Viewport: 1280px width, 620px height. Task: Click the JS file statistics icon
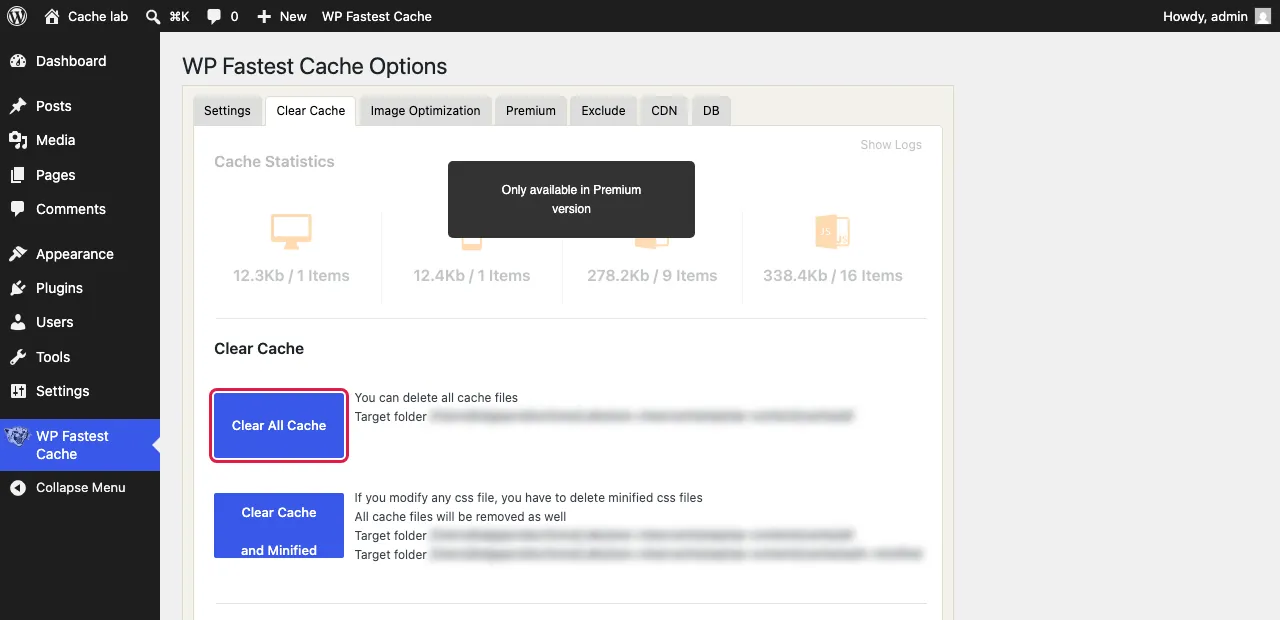(x=832, y=232)
